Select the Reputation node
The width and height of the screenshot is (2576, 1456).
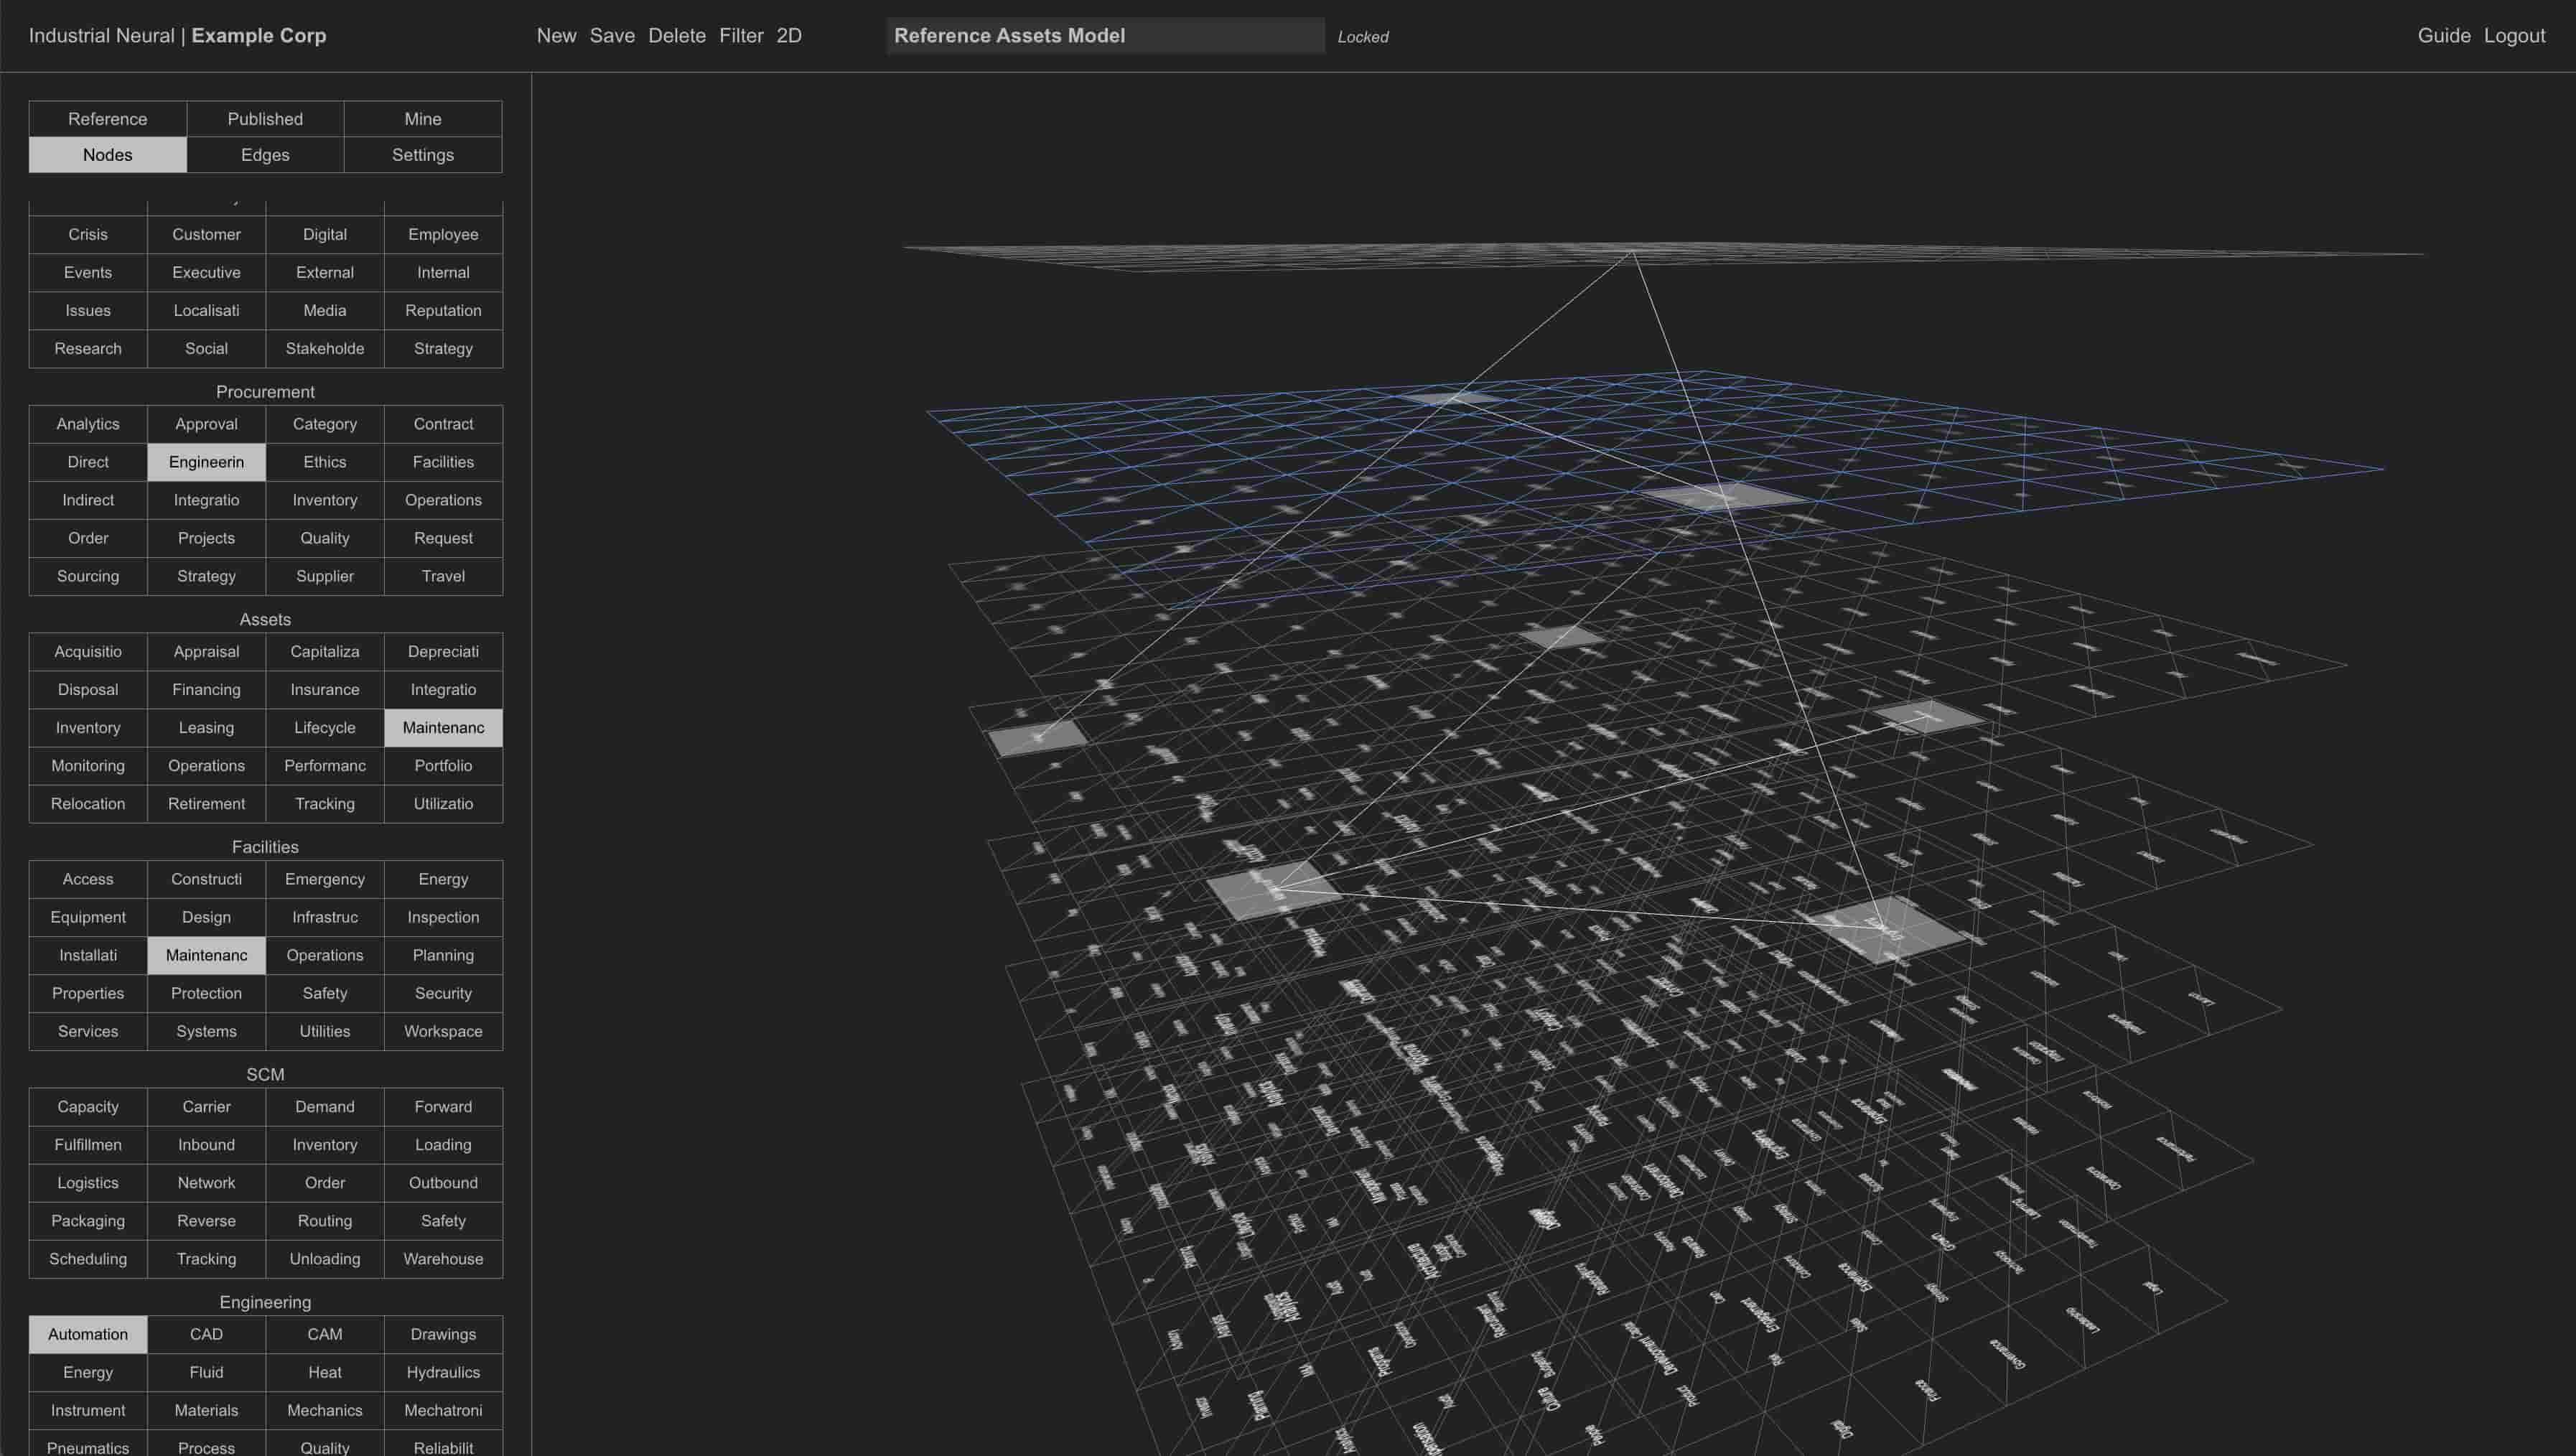coord(443,311)
